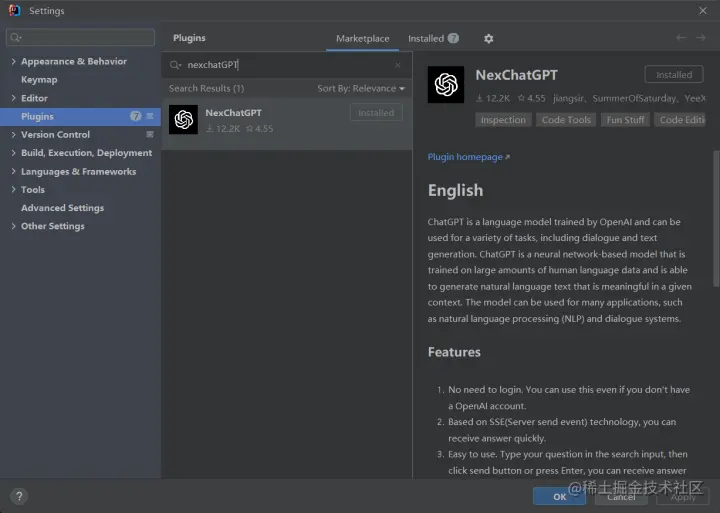Click the plugin description scrollbar
This screenshot has width=720, height=513.
click(x=716, y=219)
